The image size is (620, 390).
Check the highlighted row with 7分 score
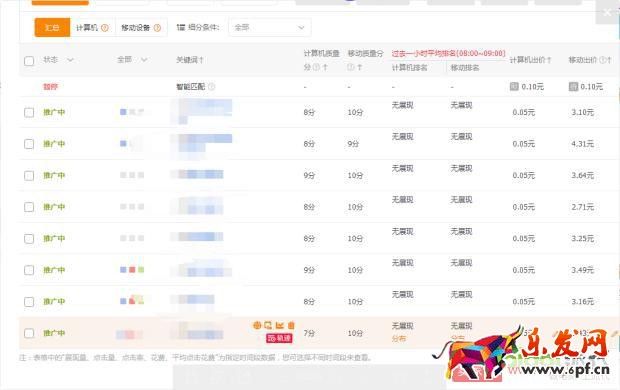(x=29, y=333)
